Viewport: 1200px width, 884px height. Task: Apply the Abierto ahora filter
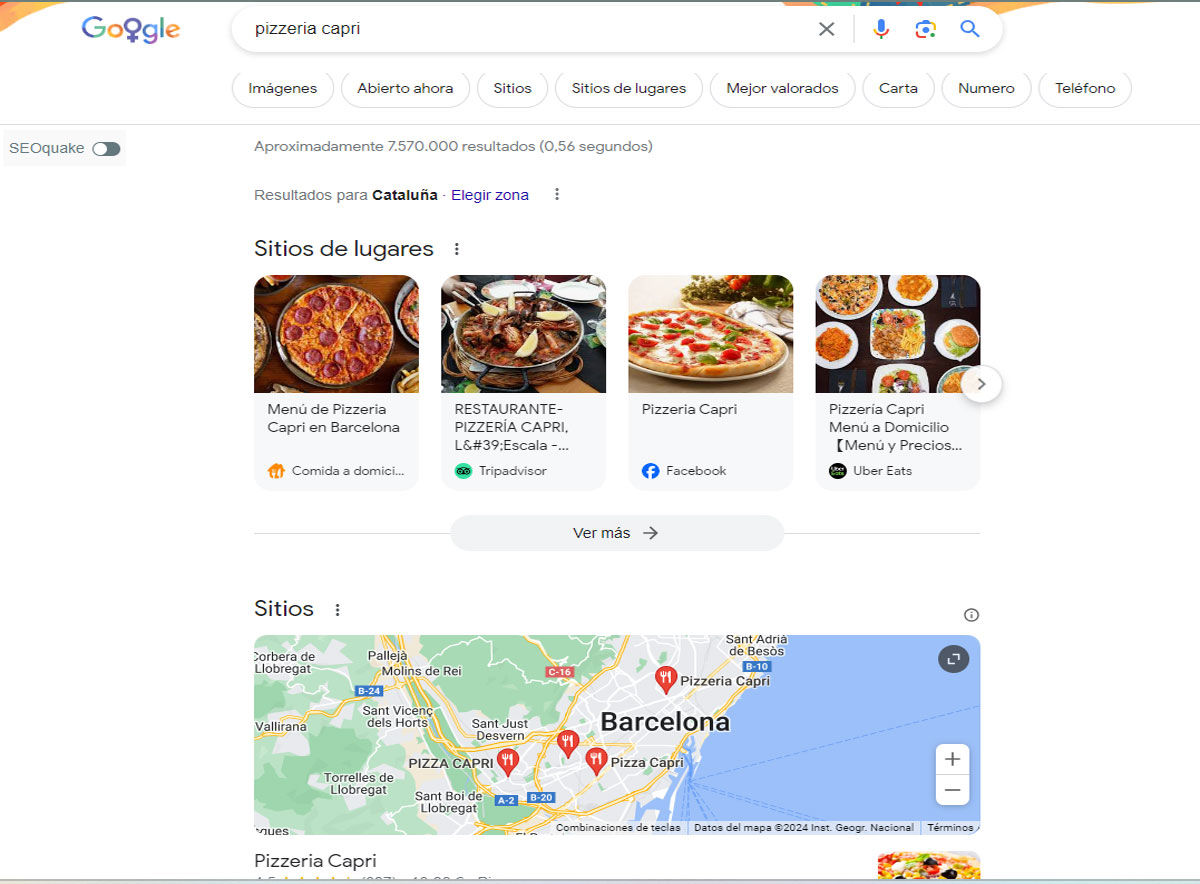point(405,88)
